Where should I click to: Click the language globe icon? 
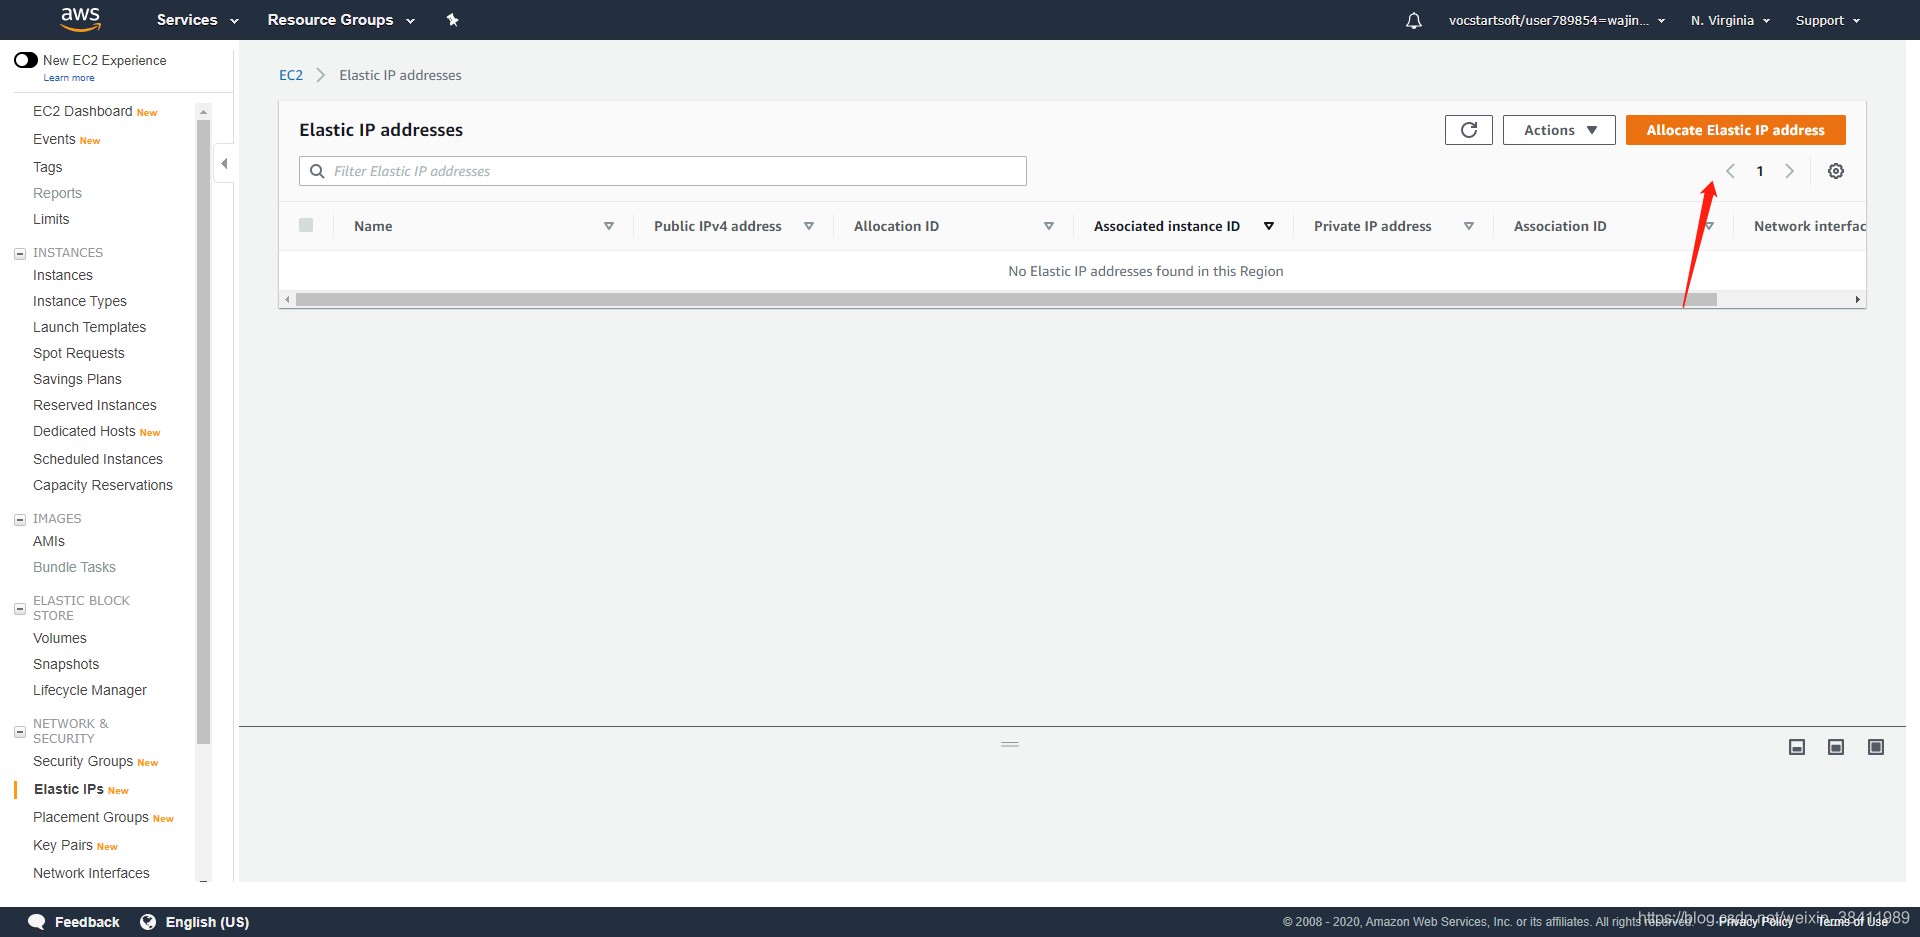pos(148,922)
